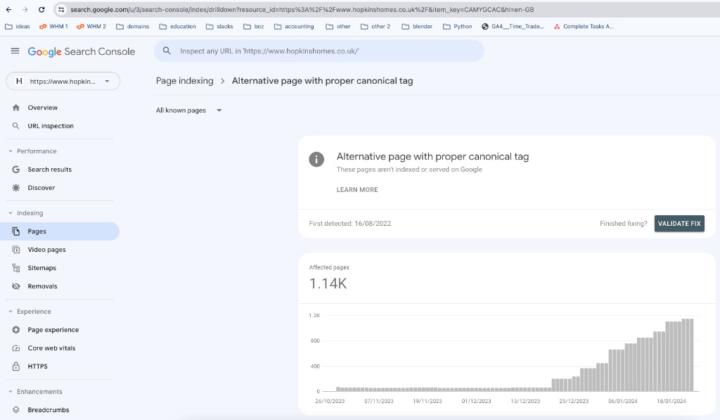Click the browser forward arrow
Image resolution: width=720 pixels, height=420 pixels.
25,10
